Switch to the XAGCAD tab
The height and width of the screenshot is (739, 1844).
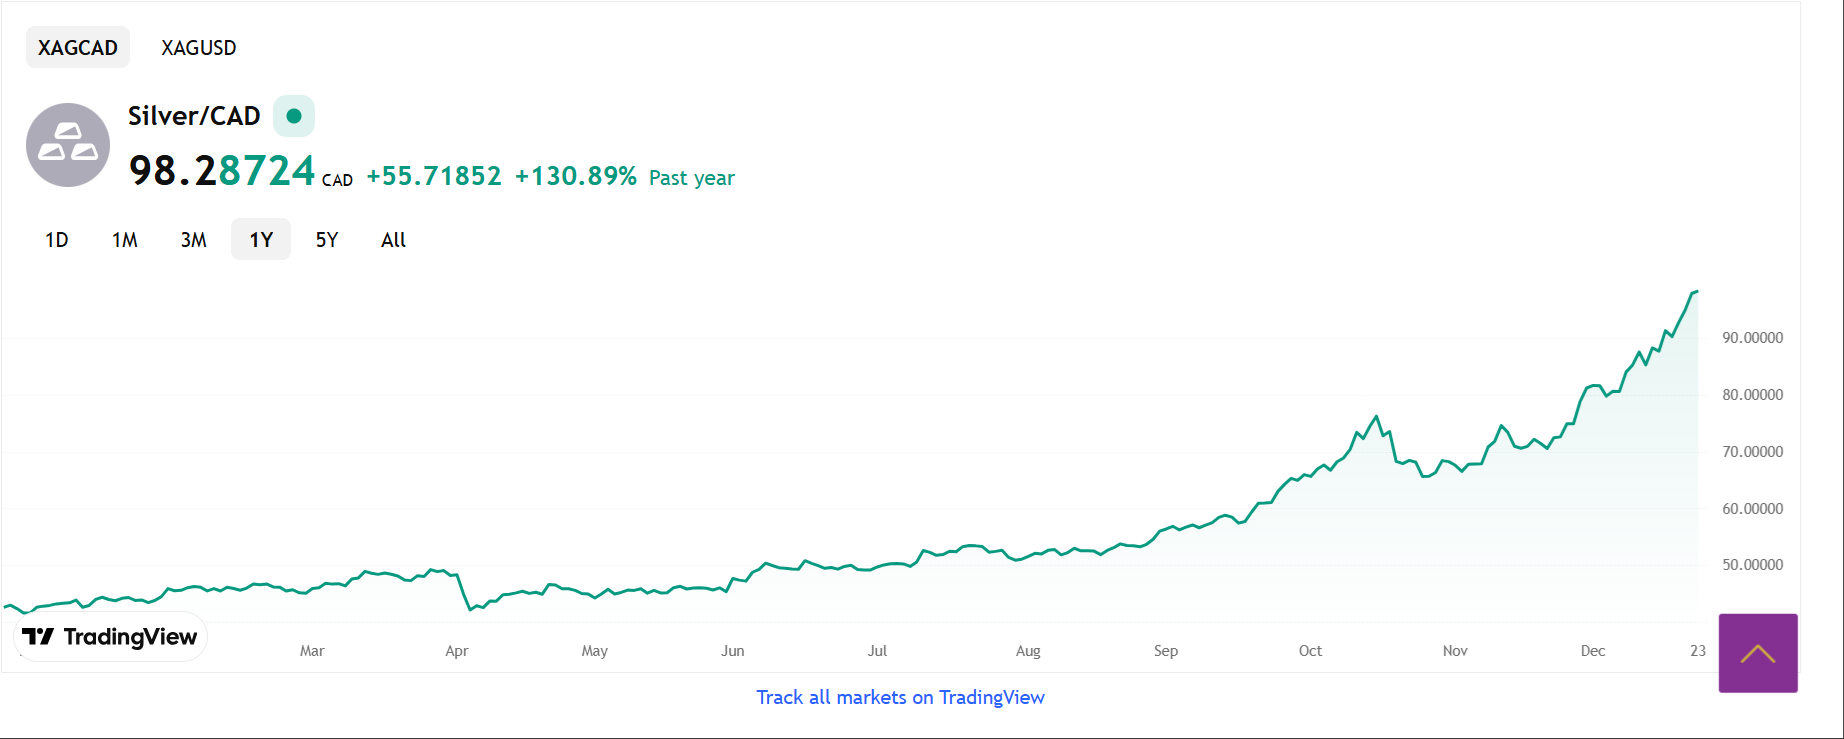click(78, 48)
